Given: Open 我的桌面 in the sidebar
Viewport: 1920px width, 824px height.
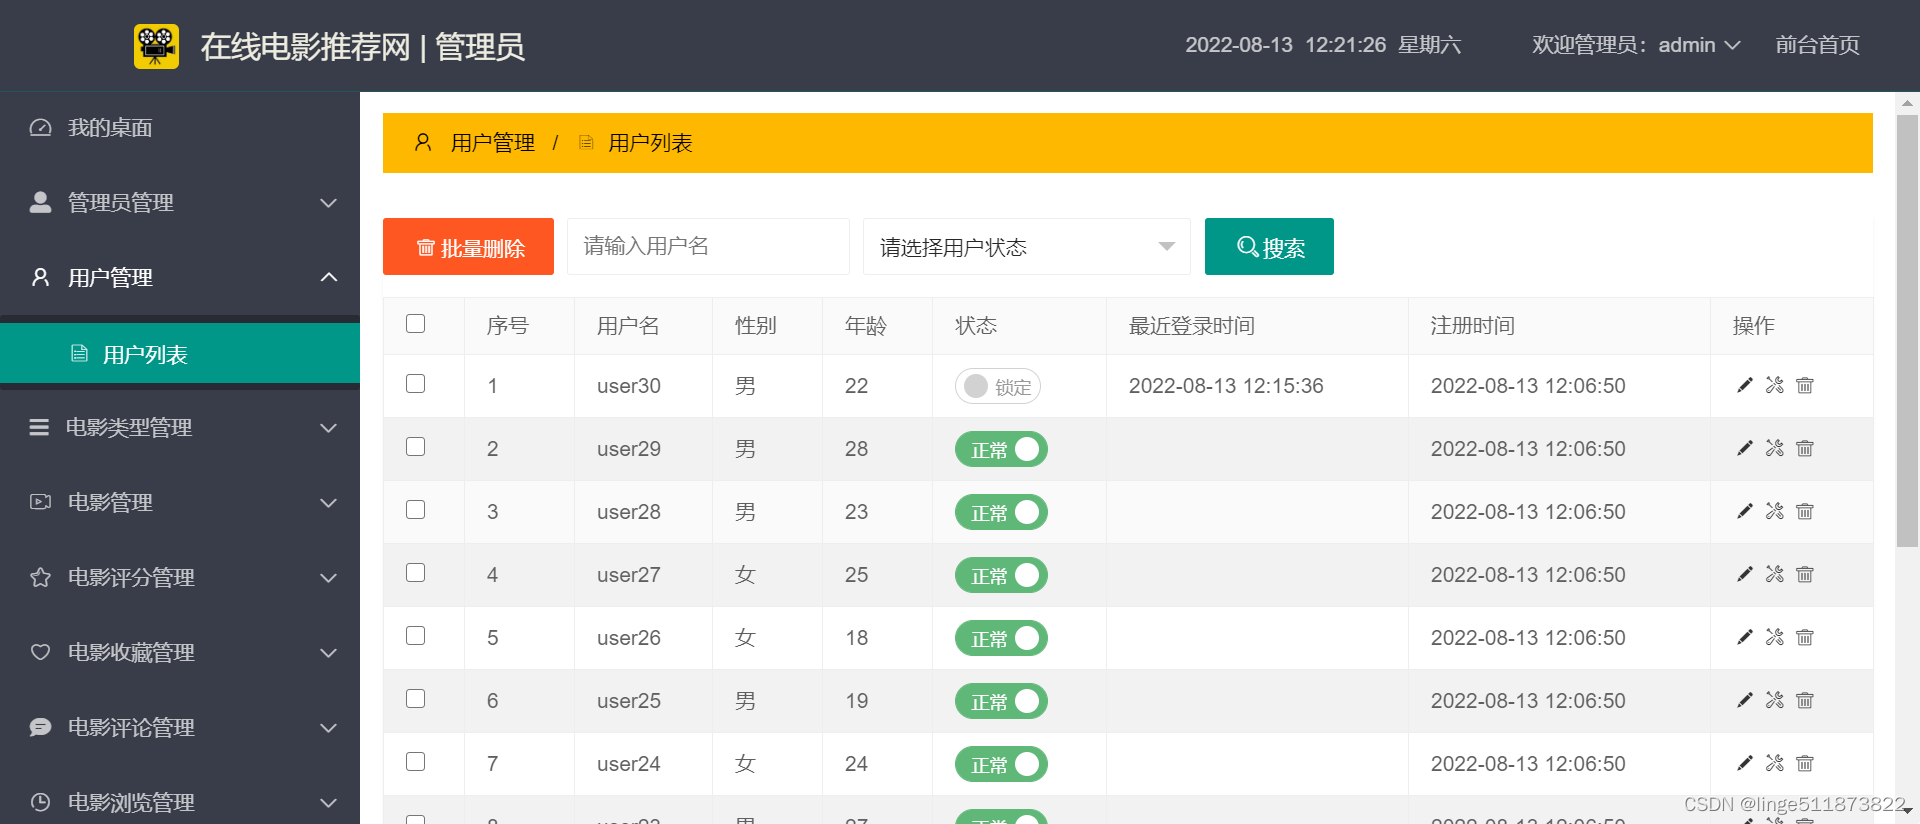Looking at the screenshot, I should 180,128.
